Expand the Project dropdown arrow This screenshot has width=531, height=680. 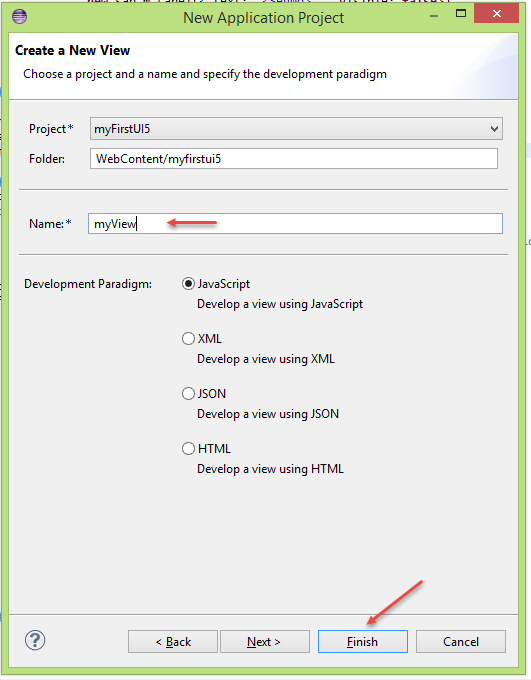click(494, 129)
